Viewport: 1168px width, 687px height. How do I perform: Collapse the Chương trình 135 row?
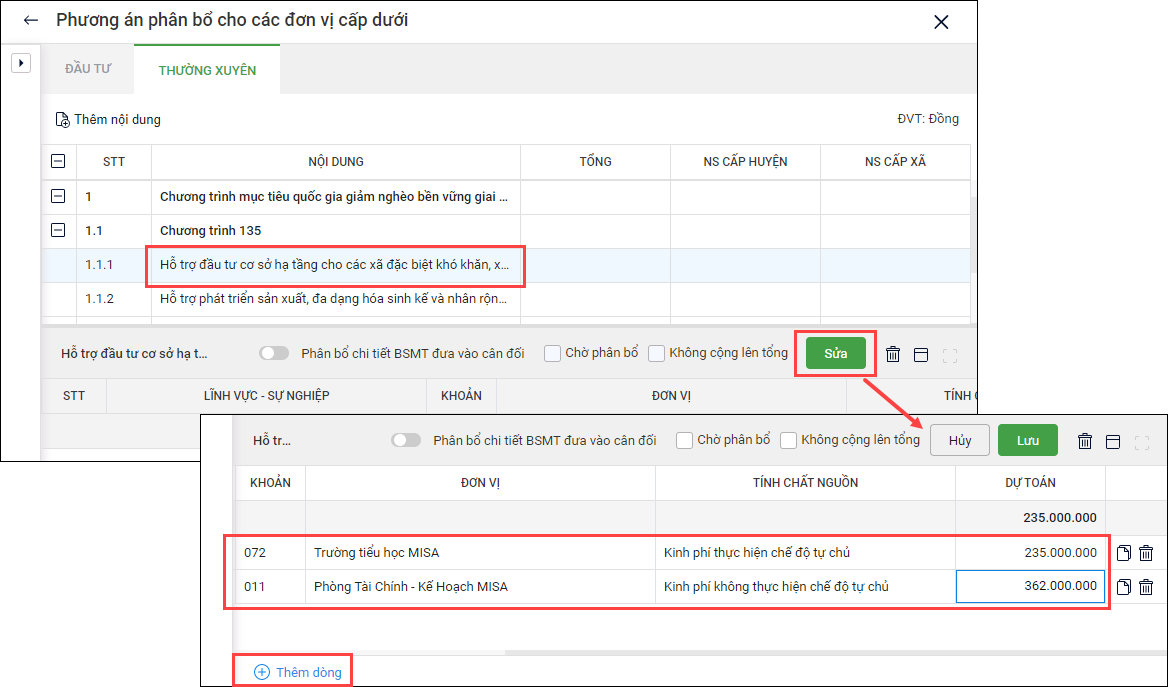[58, 231]
